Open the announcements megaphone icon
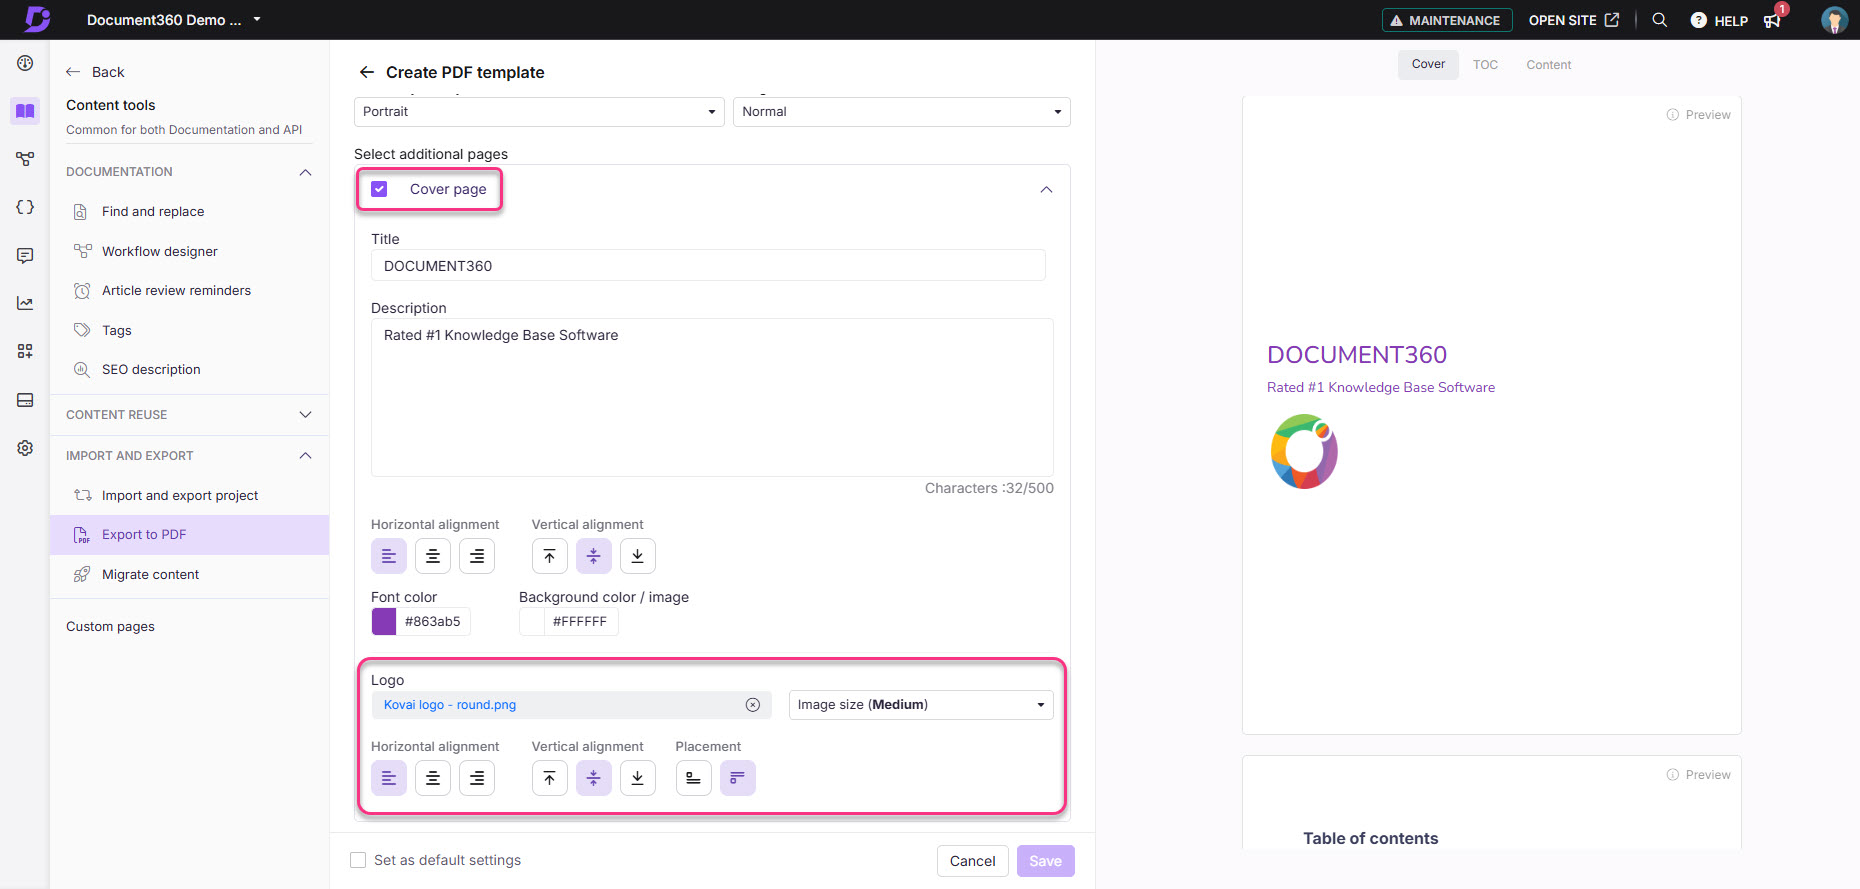1860x889 pixels. pos(1773,20)
